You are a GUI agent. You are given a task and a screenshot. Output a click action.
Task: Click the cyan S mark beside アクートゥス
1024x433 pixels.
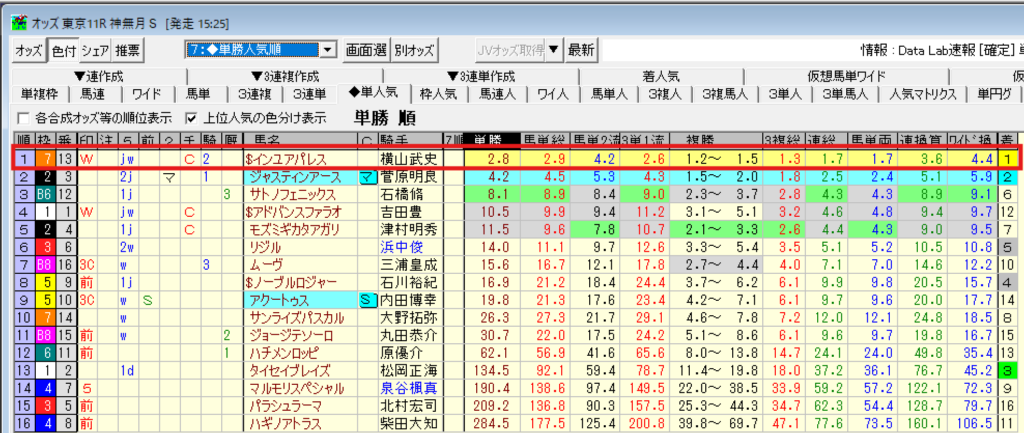pyautogui.click(x=366, y=300)
